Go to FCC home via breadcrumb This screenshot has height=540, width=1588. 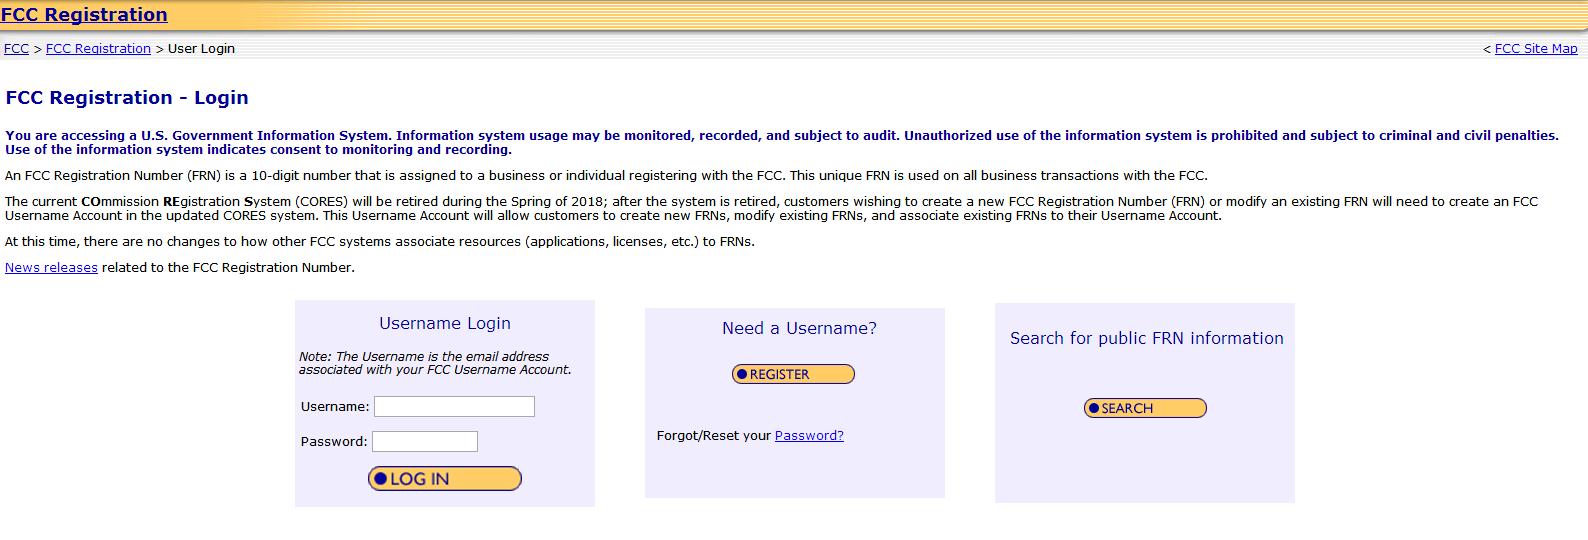[x=16, y=49]
